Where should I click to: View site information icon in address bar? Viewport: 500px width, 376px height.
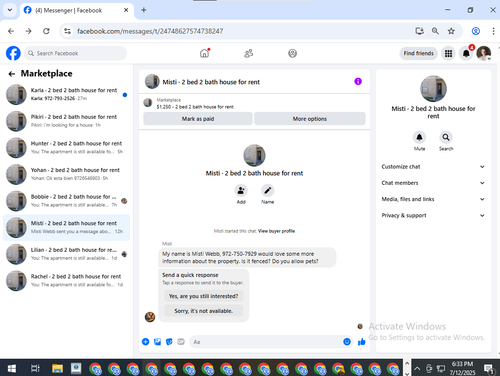(x=67, y=31)
